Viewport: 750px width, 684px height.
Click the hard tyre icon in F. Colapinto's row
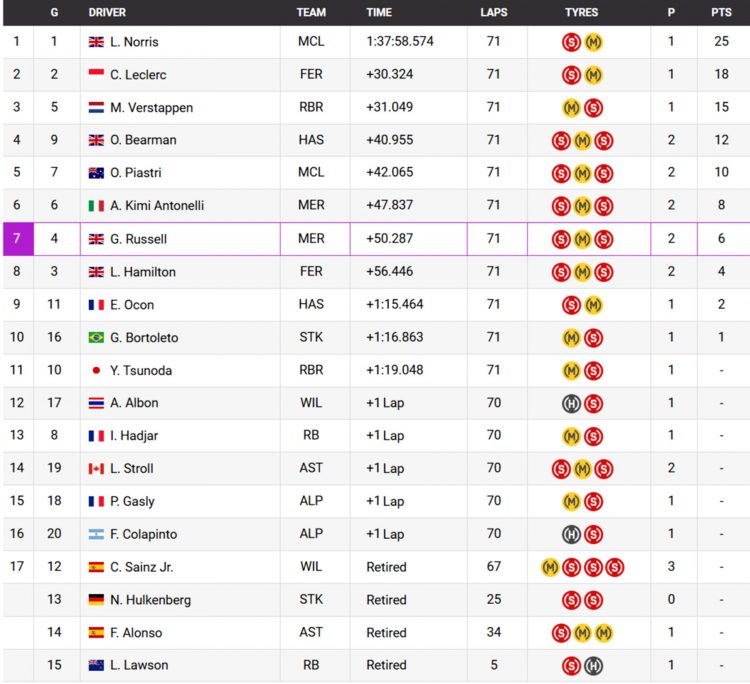[571, 534]
